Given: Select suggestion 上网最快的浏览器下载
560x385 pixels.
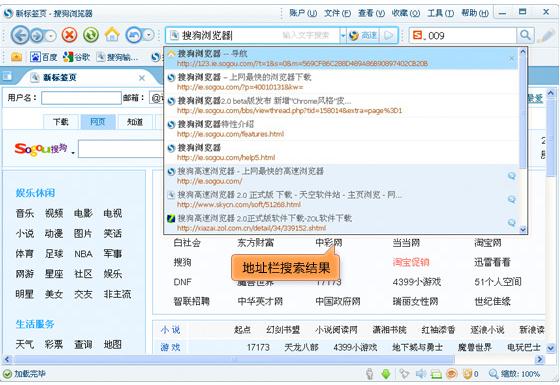Looking at the screenshot, I should coord(341,82).
